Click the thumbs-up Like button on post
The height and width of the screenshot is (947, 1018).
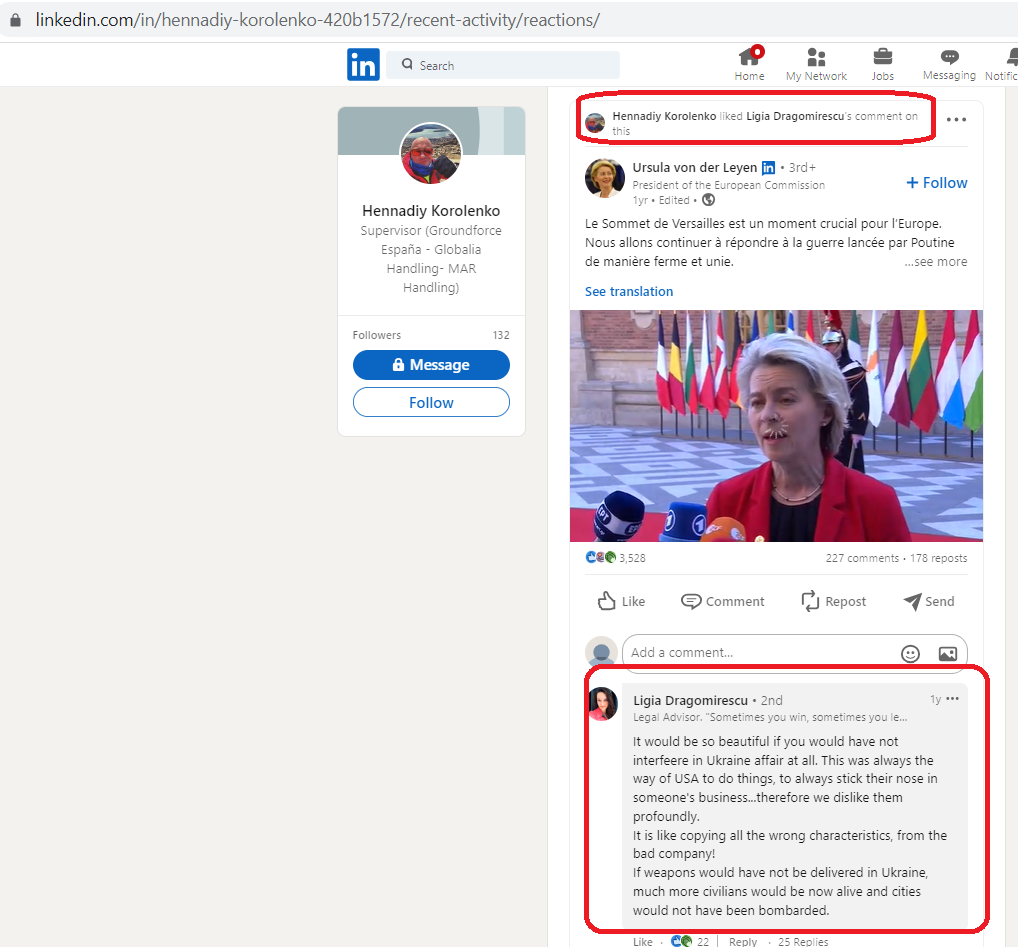(x=621, y=601)
